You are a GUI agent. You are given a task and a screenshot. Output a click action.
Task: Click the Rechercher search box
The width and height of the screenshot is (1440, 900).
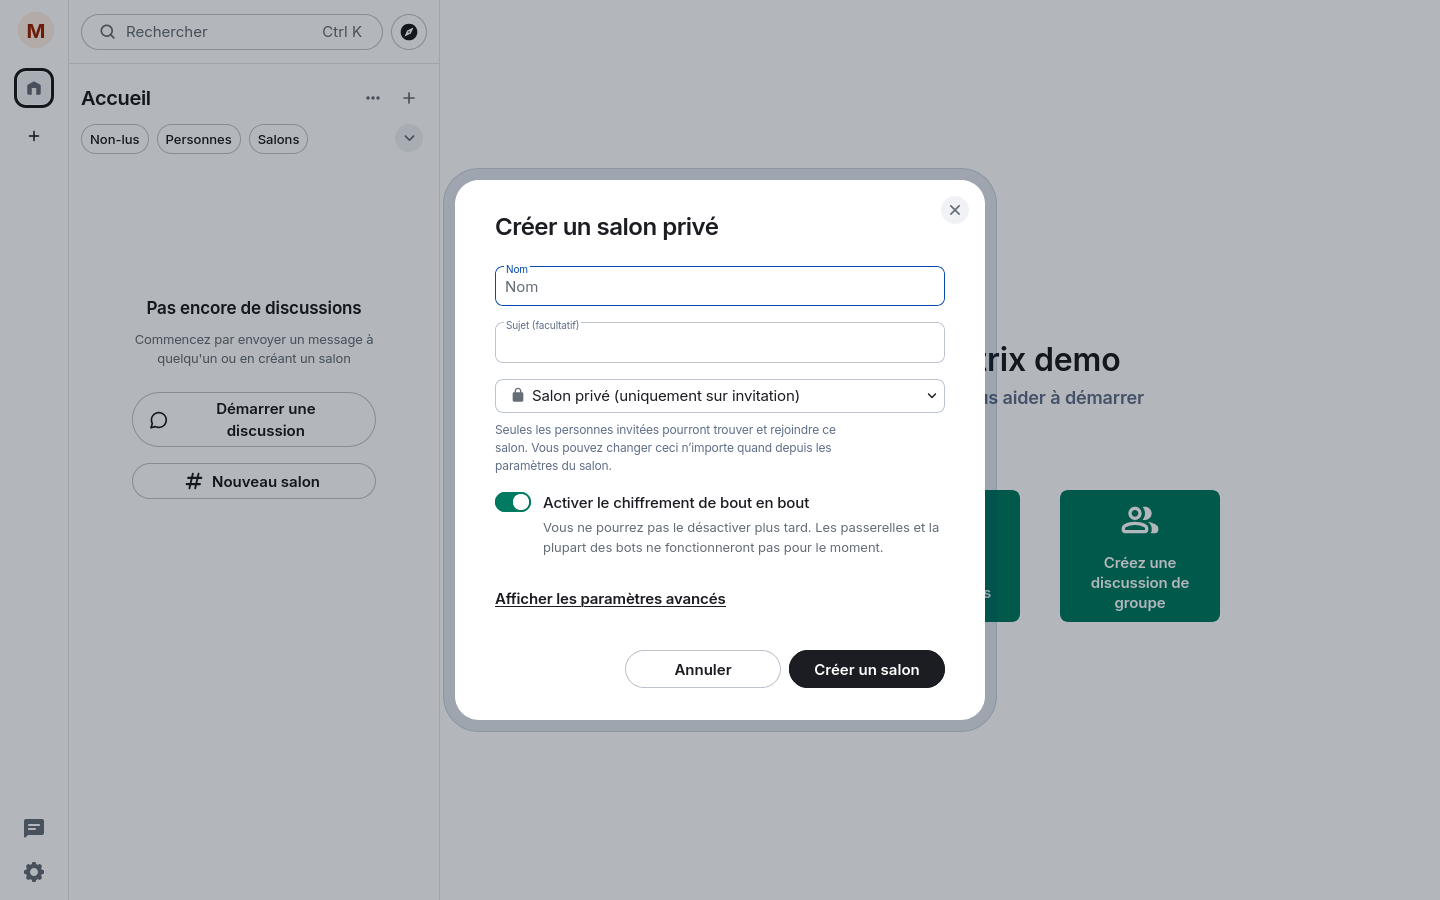click(232, 32)
